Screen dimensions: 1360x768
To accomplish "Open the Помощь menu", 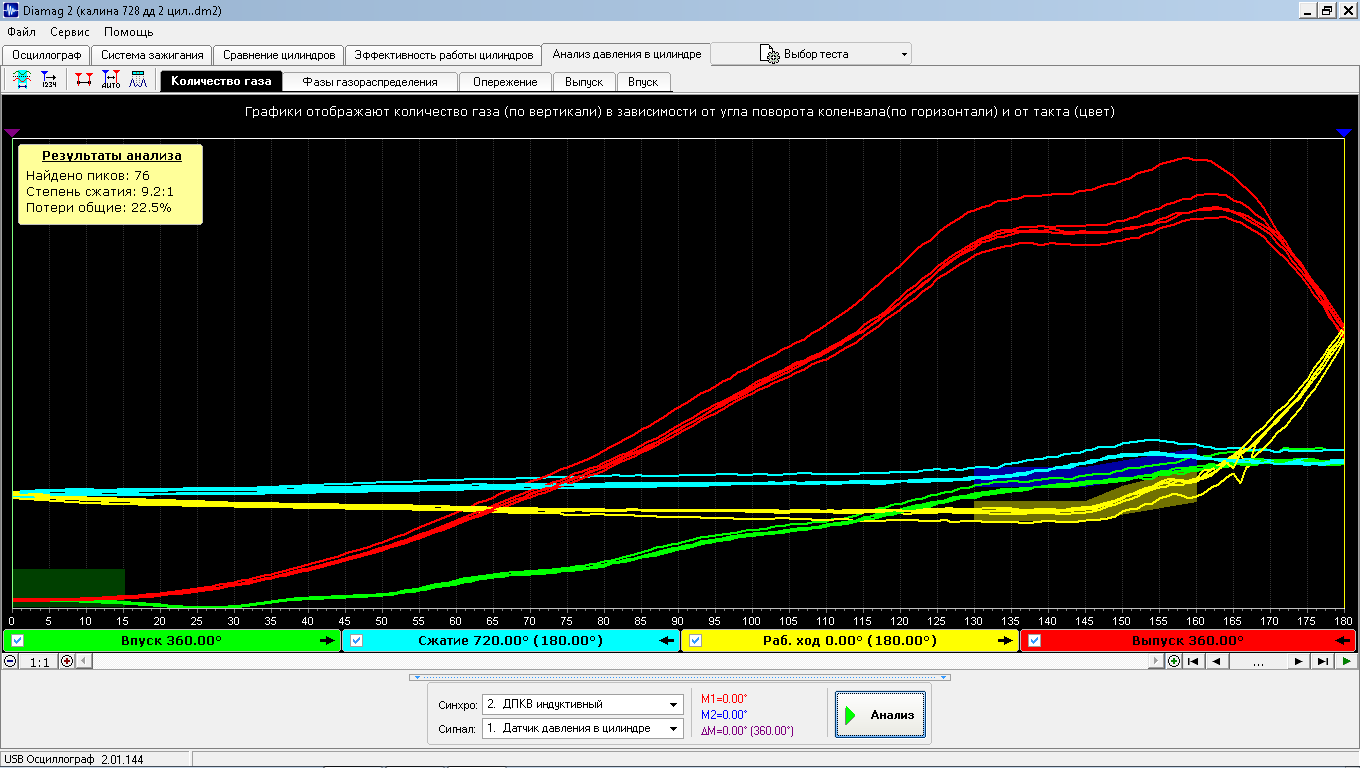I will point(129,32).
